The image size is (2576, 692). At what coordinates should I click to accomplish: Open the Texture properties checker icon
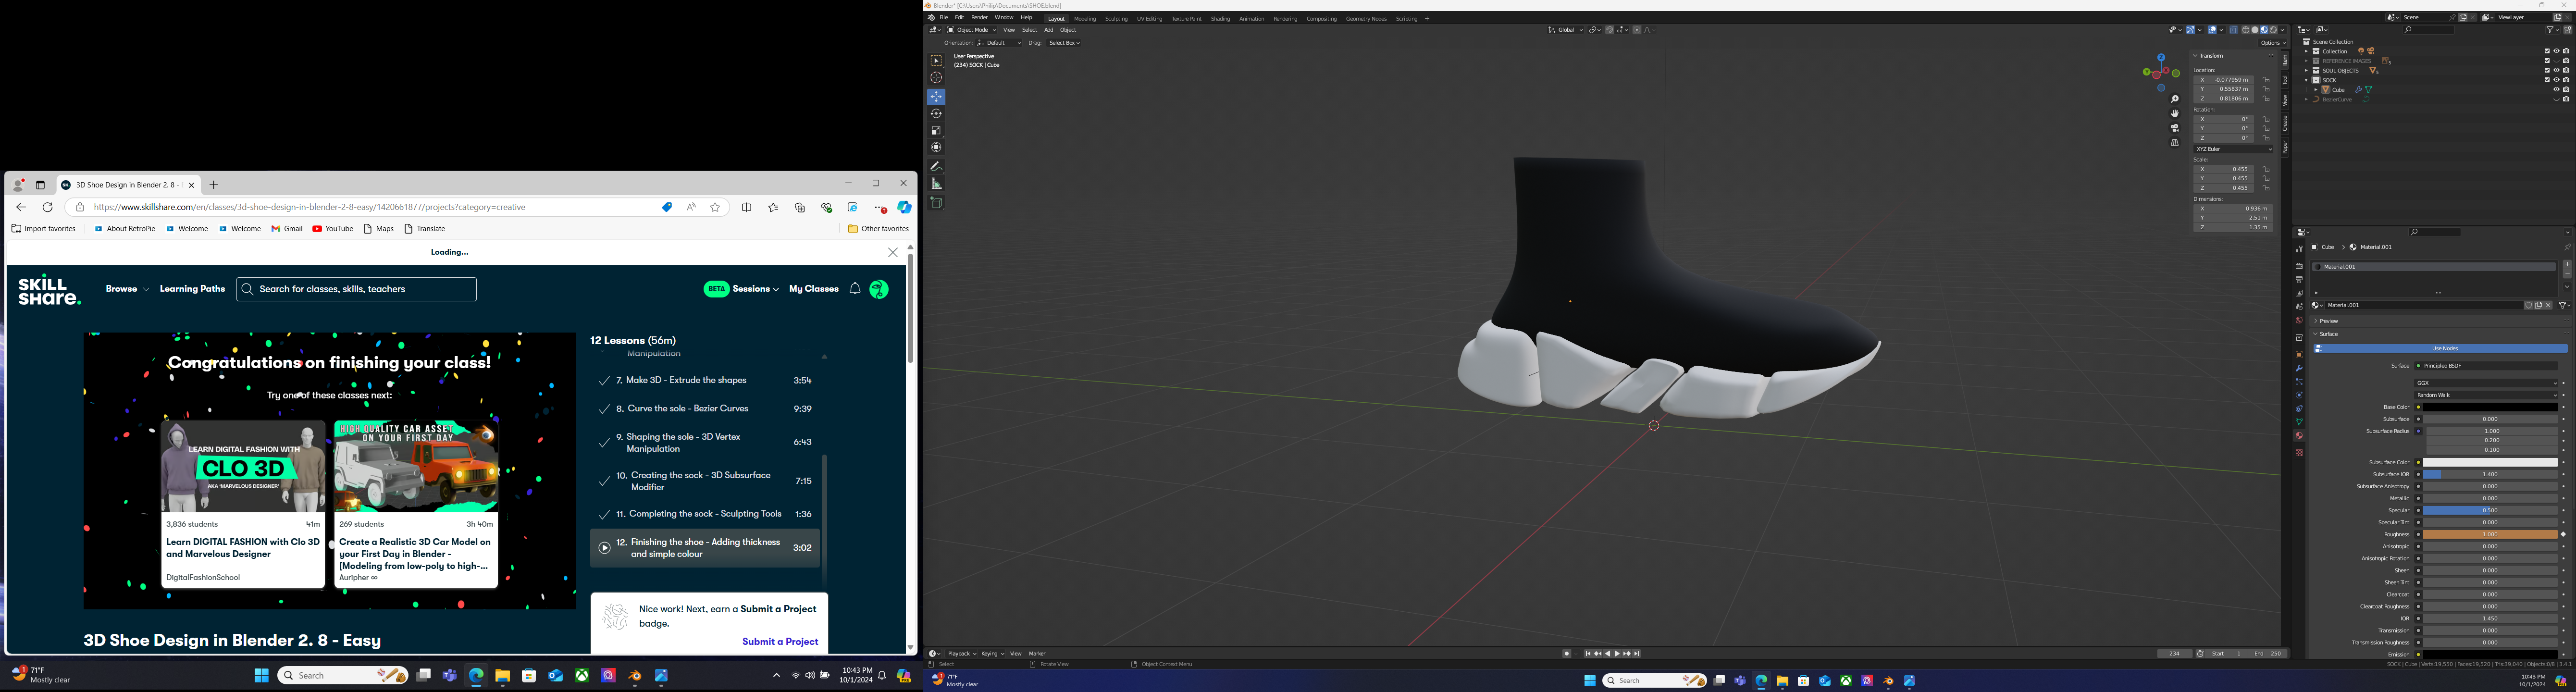2300,452
